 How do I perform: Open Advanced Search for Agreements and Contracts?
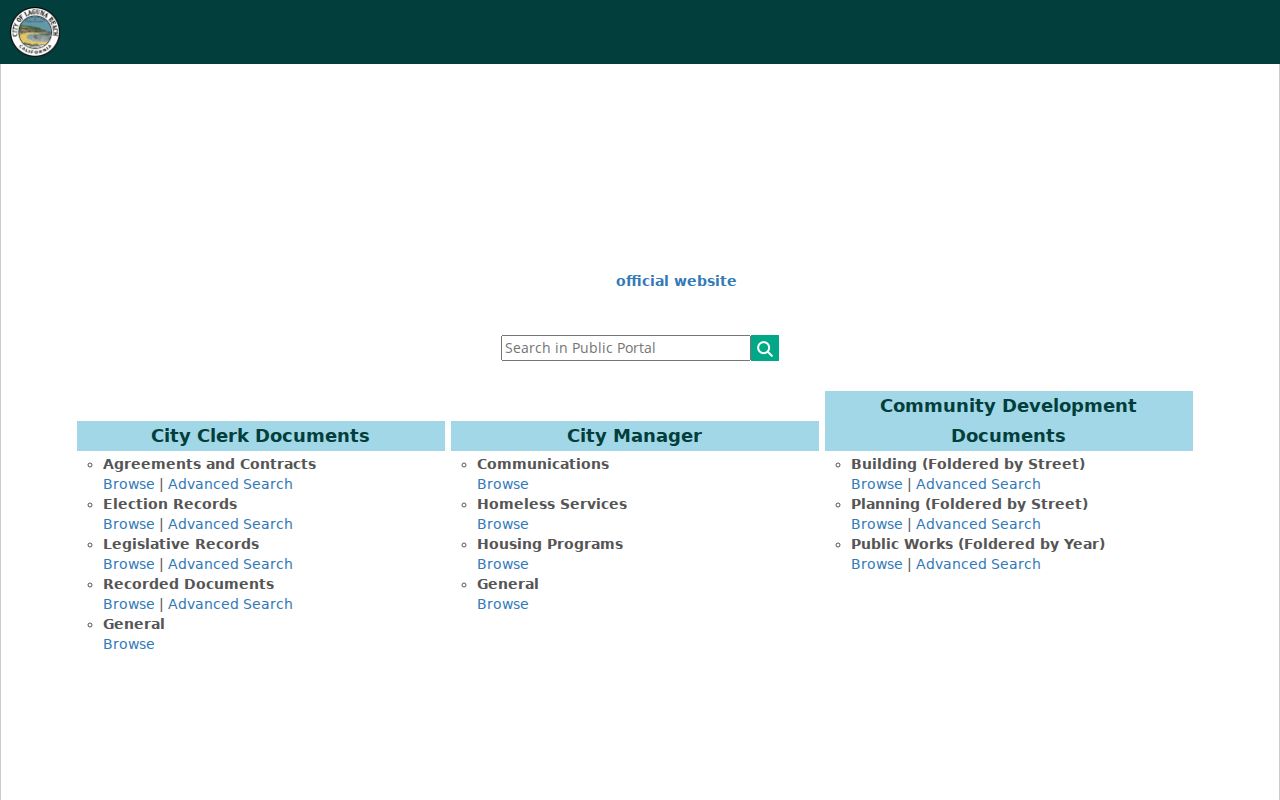coord(230,484)
